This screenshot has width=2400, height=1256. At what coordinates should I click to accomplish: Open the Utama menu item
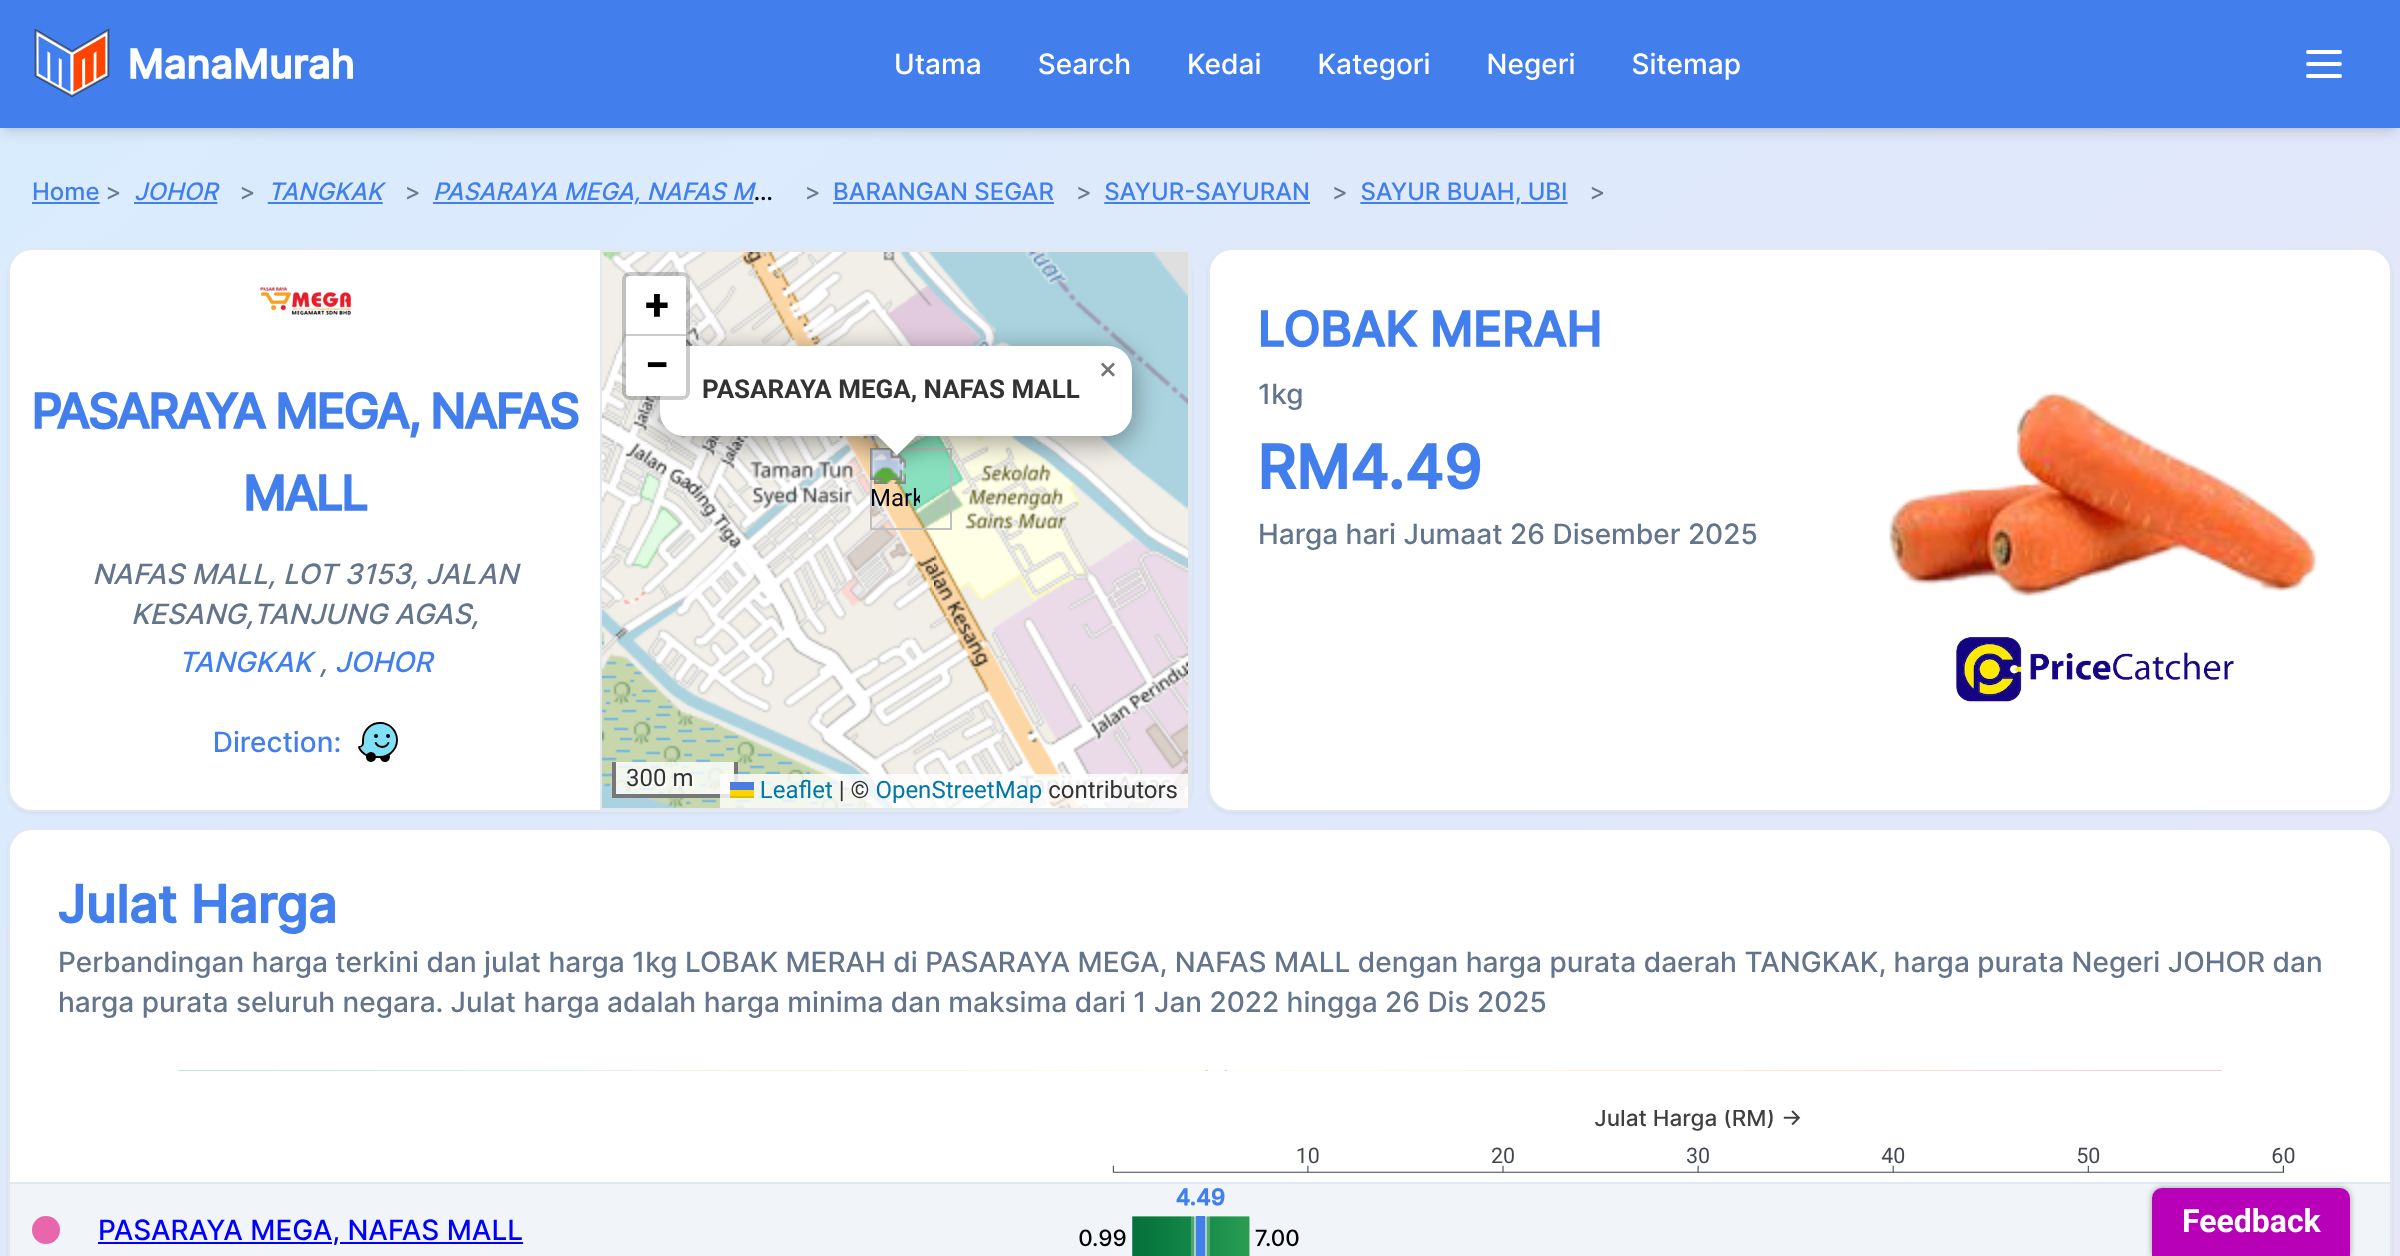pos(937,64)
